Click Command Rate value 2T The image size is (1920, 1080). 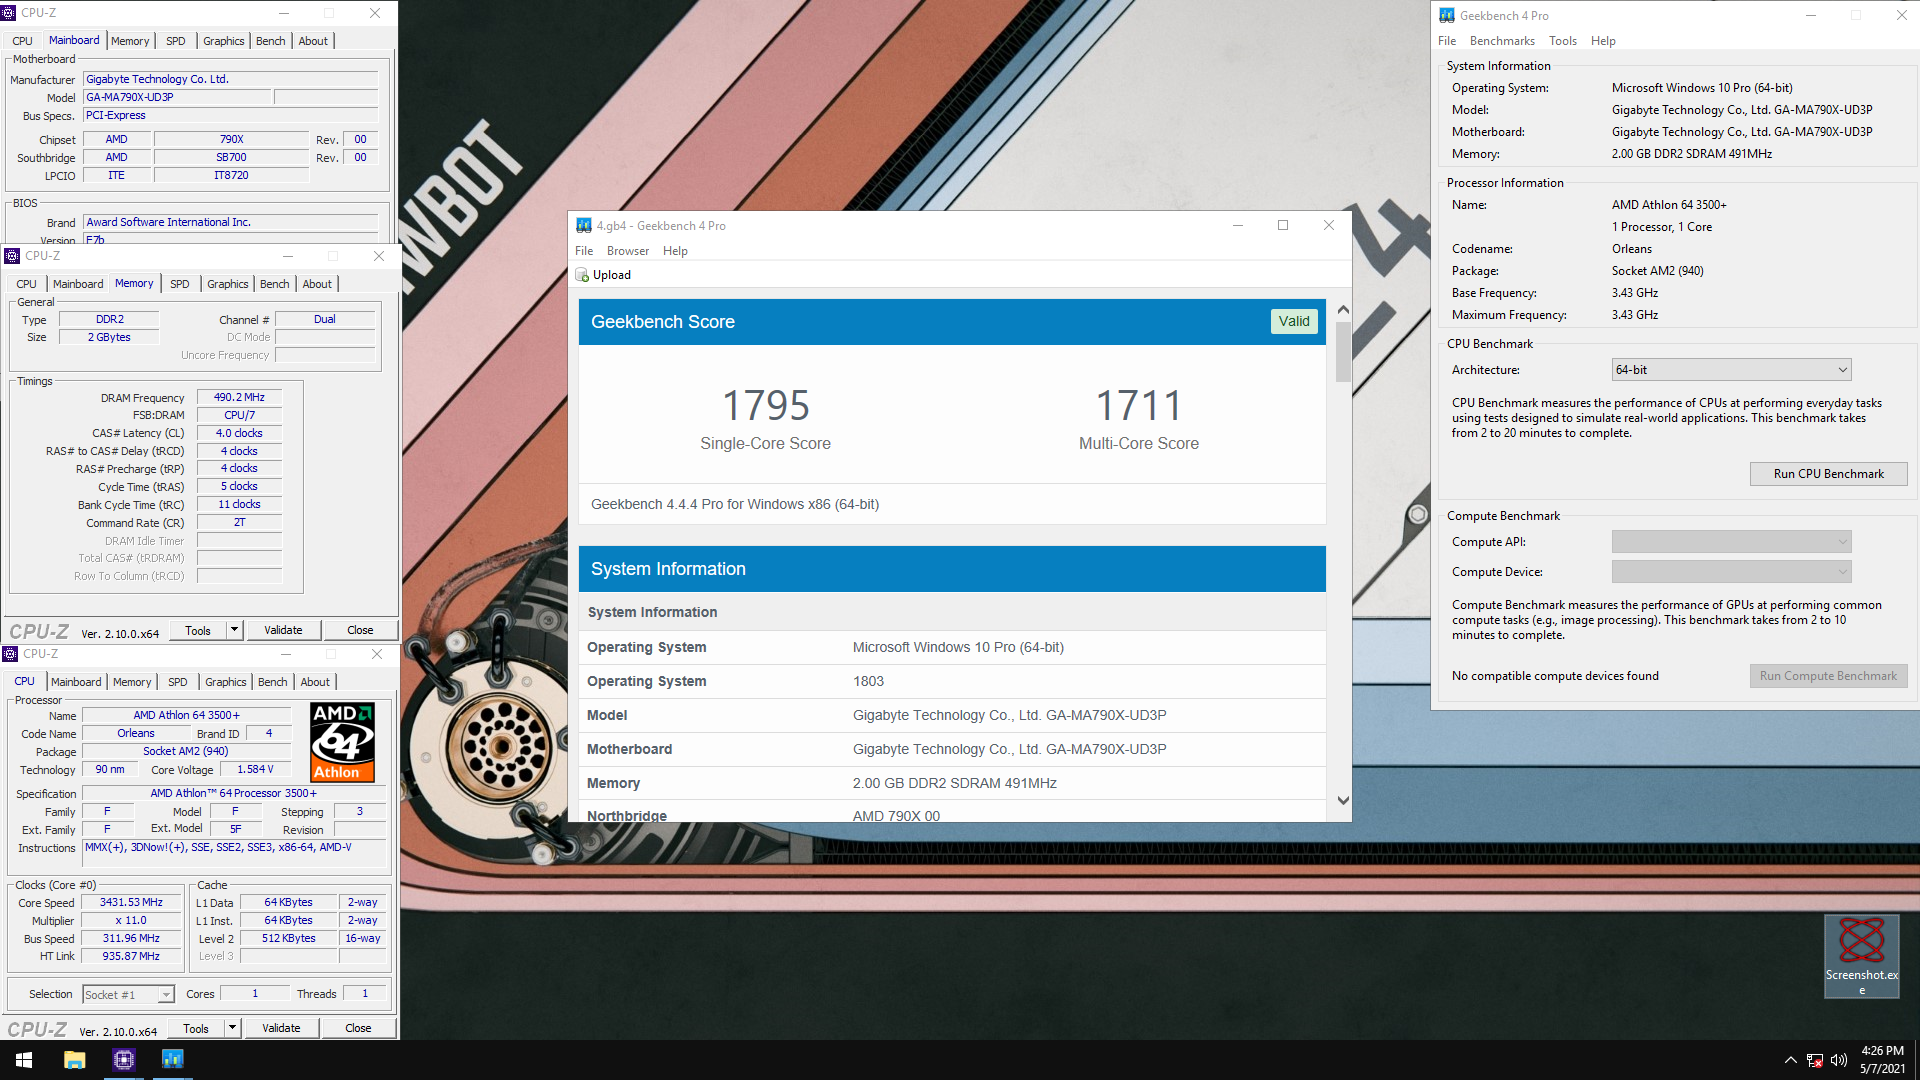(x=239, y=522)
